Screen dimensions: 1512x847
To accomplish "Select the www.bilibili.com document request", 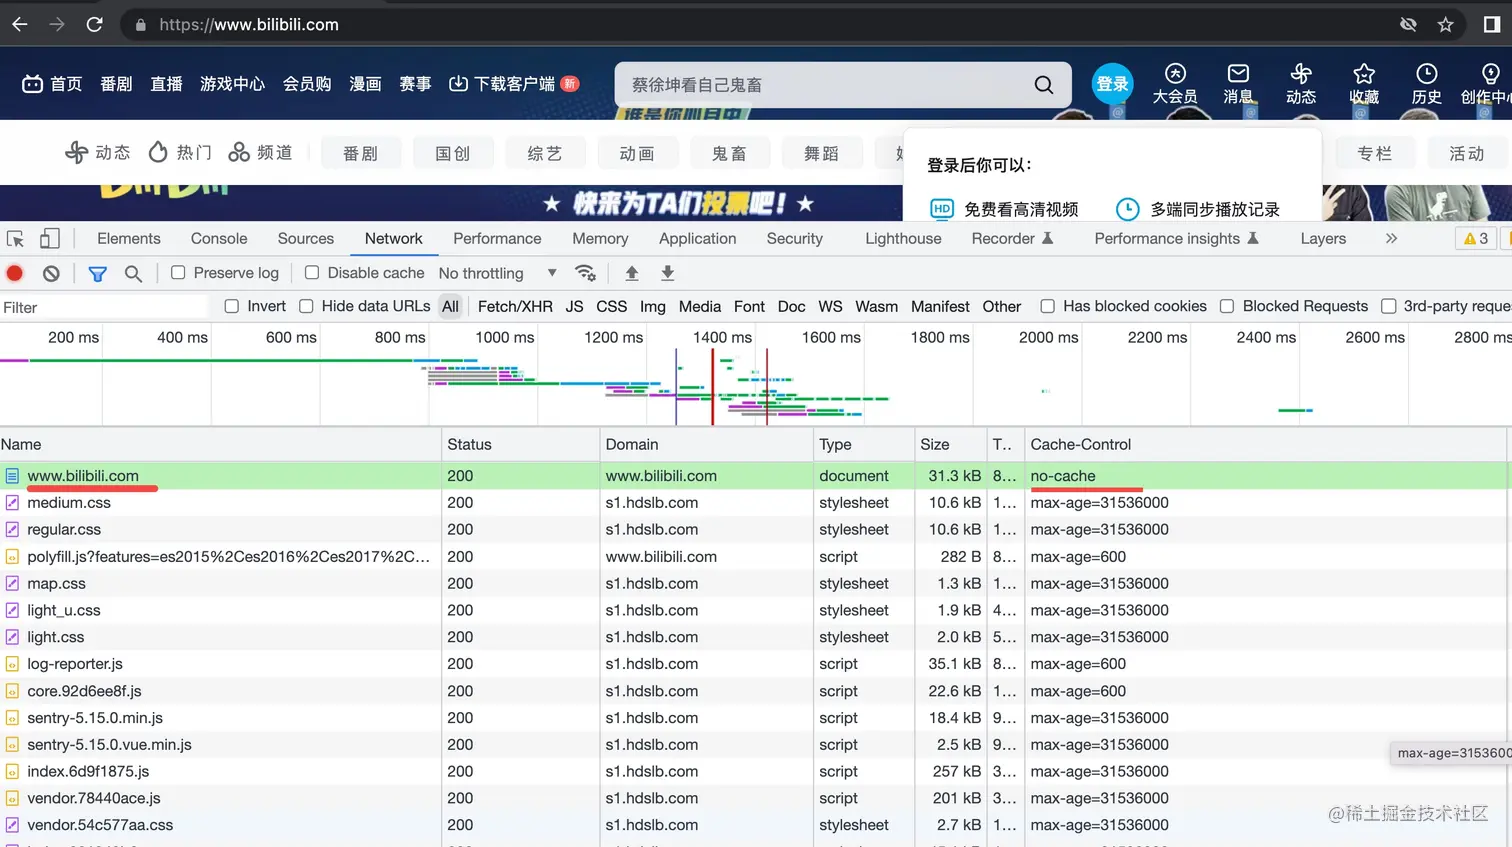I will point(755,476).
